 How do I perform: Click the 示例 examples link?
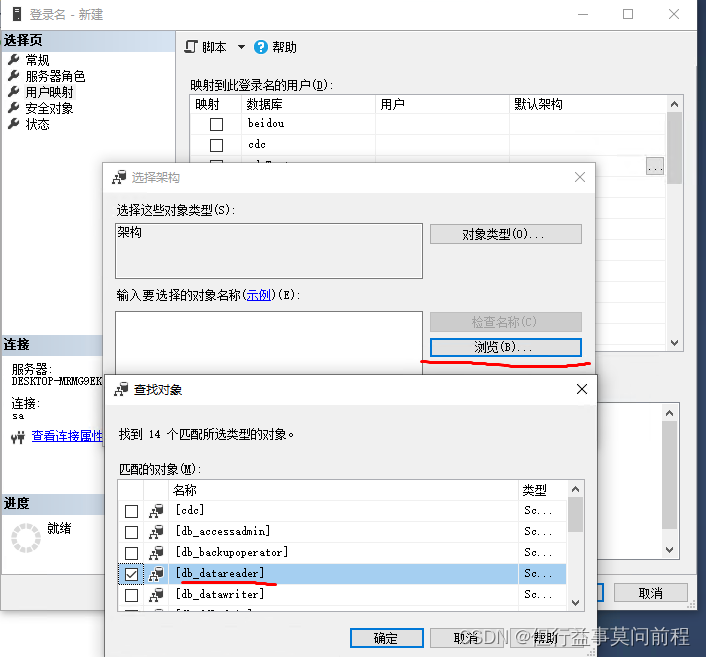click(258, 295)
